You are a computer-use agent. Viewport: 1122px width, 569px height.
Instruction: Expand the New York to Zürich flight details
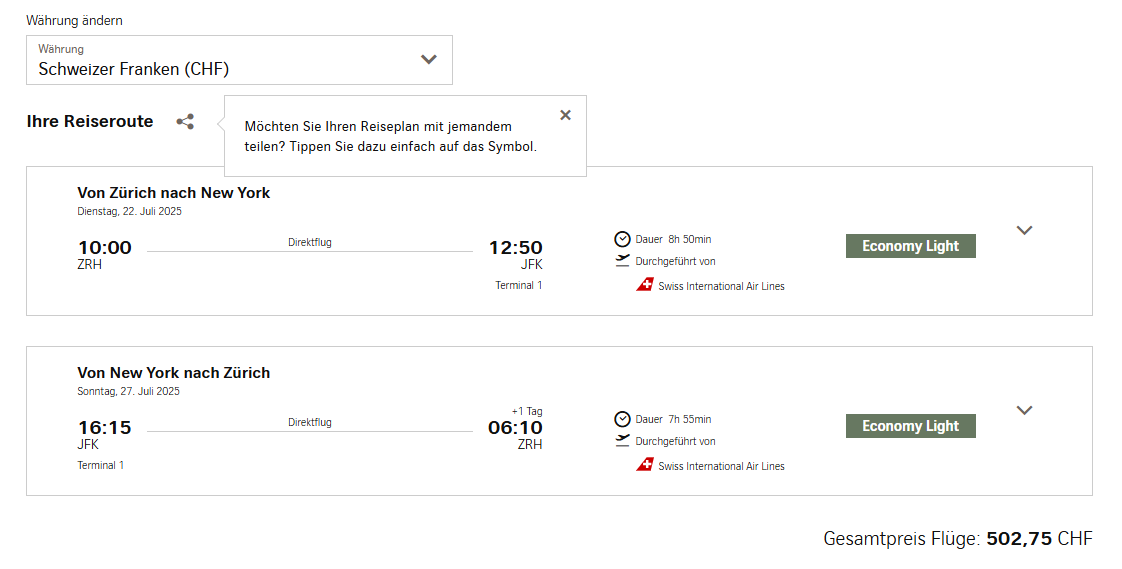point(1024,410)
